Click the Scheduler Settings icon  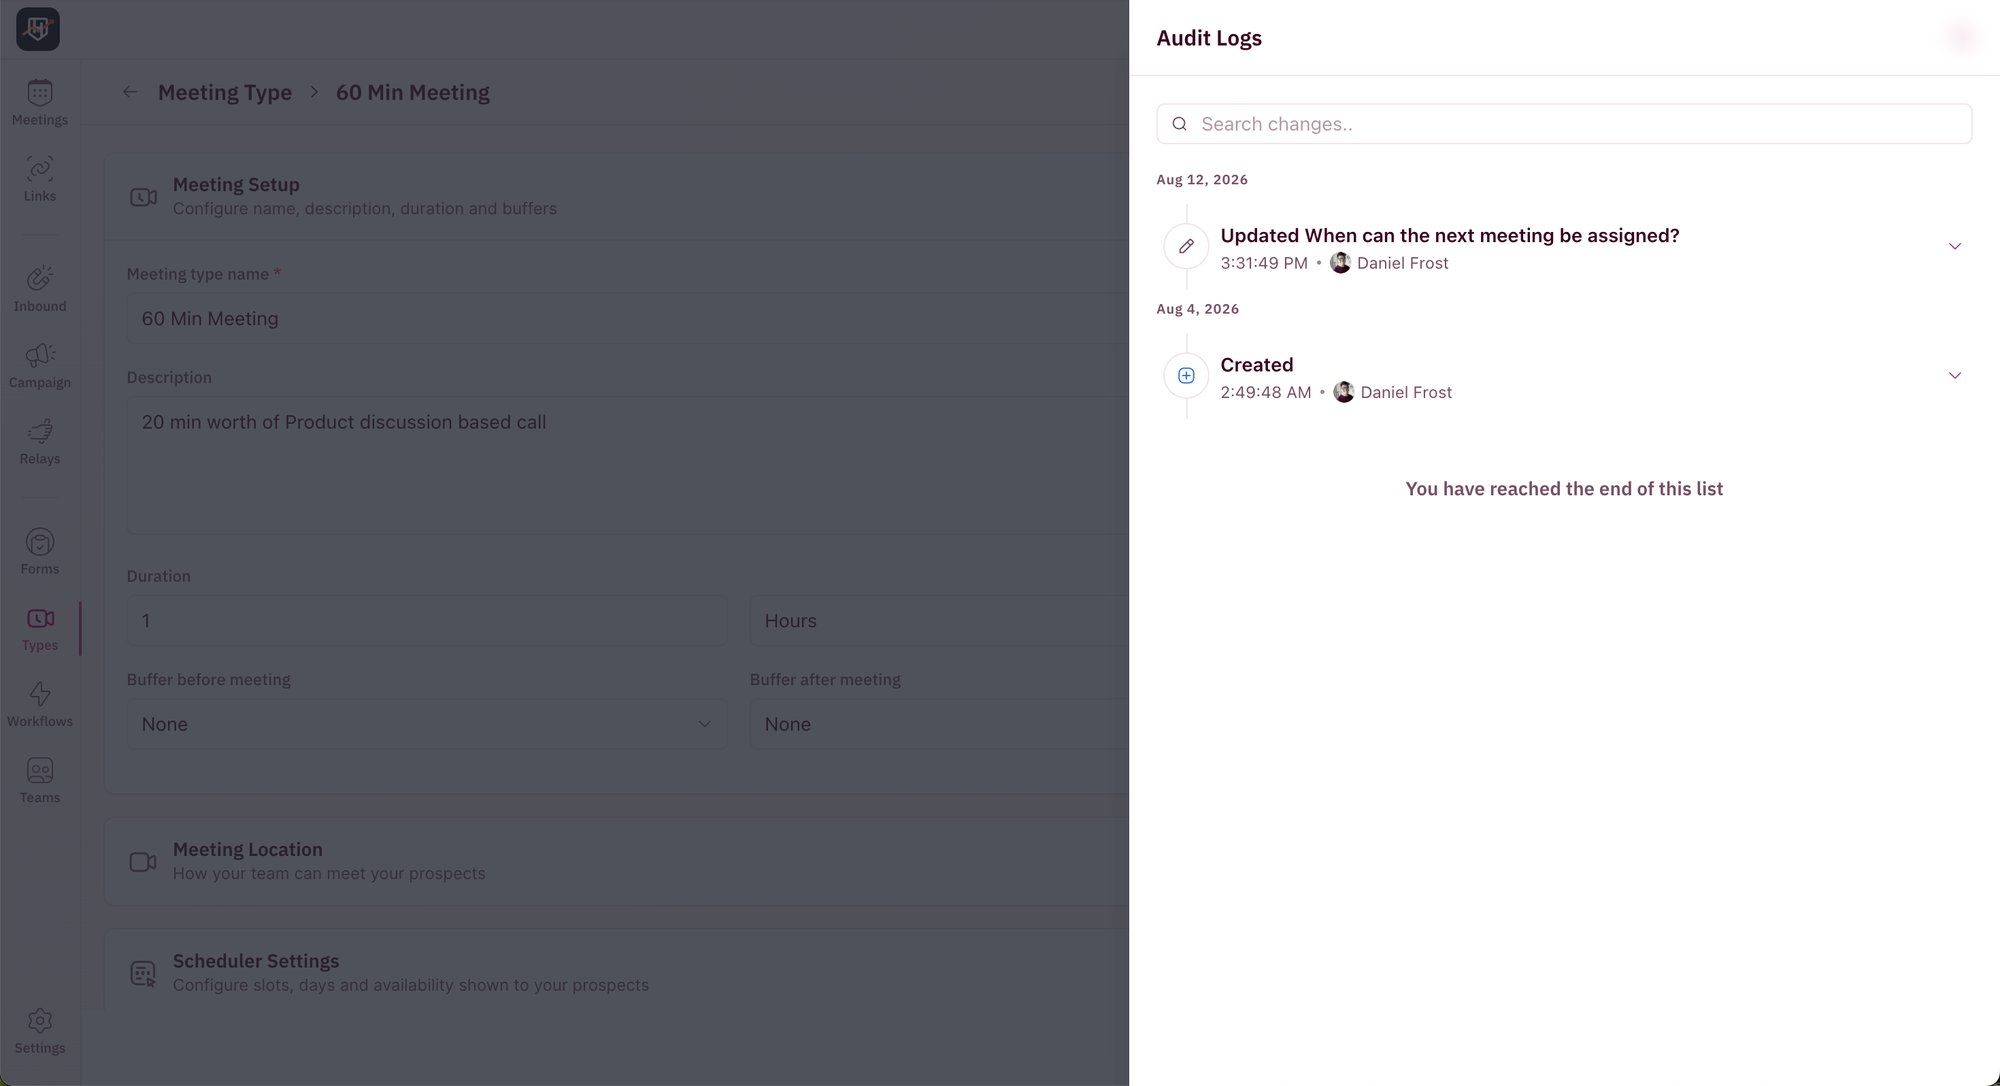click(143, 973)
